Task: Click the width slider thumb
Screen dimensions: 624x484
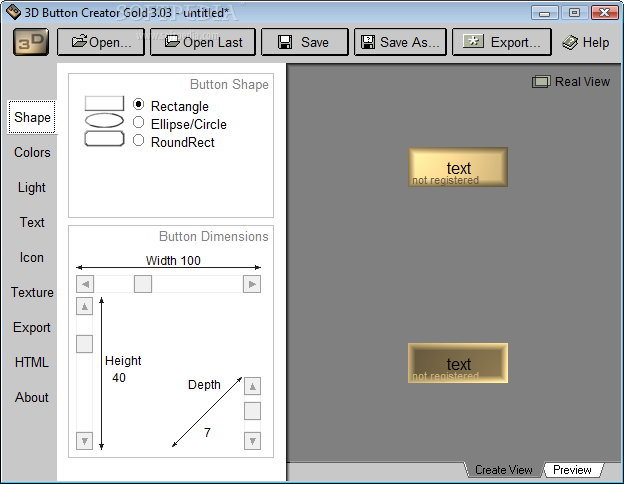Action: click(143, 284)
